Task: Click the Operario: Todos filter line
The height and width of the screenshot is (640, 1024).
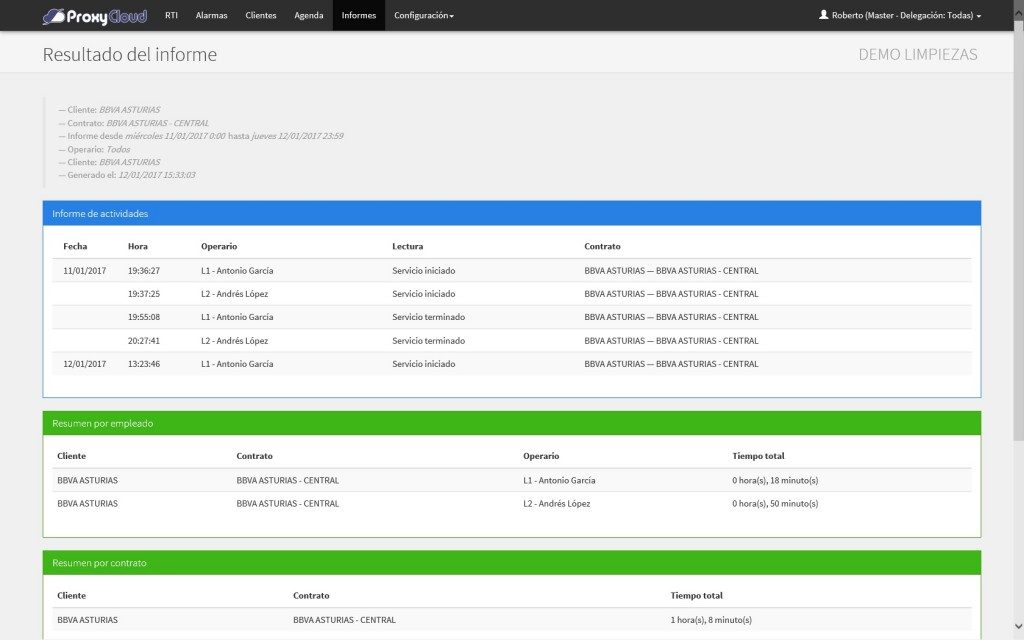Action: tap(94, 149)
